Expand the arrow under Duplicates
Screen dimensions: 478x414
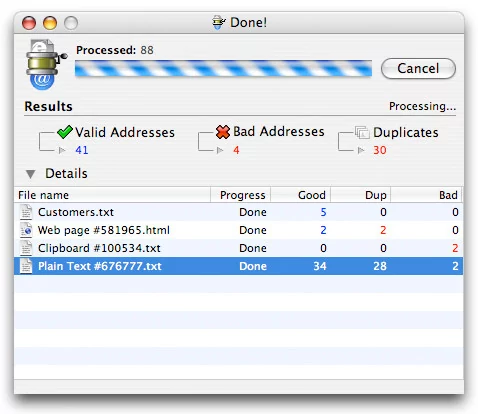click(x=361, y=150)
